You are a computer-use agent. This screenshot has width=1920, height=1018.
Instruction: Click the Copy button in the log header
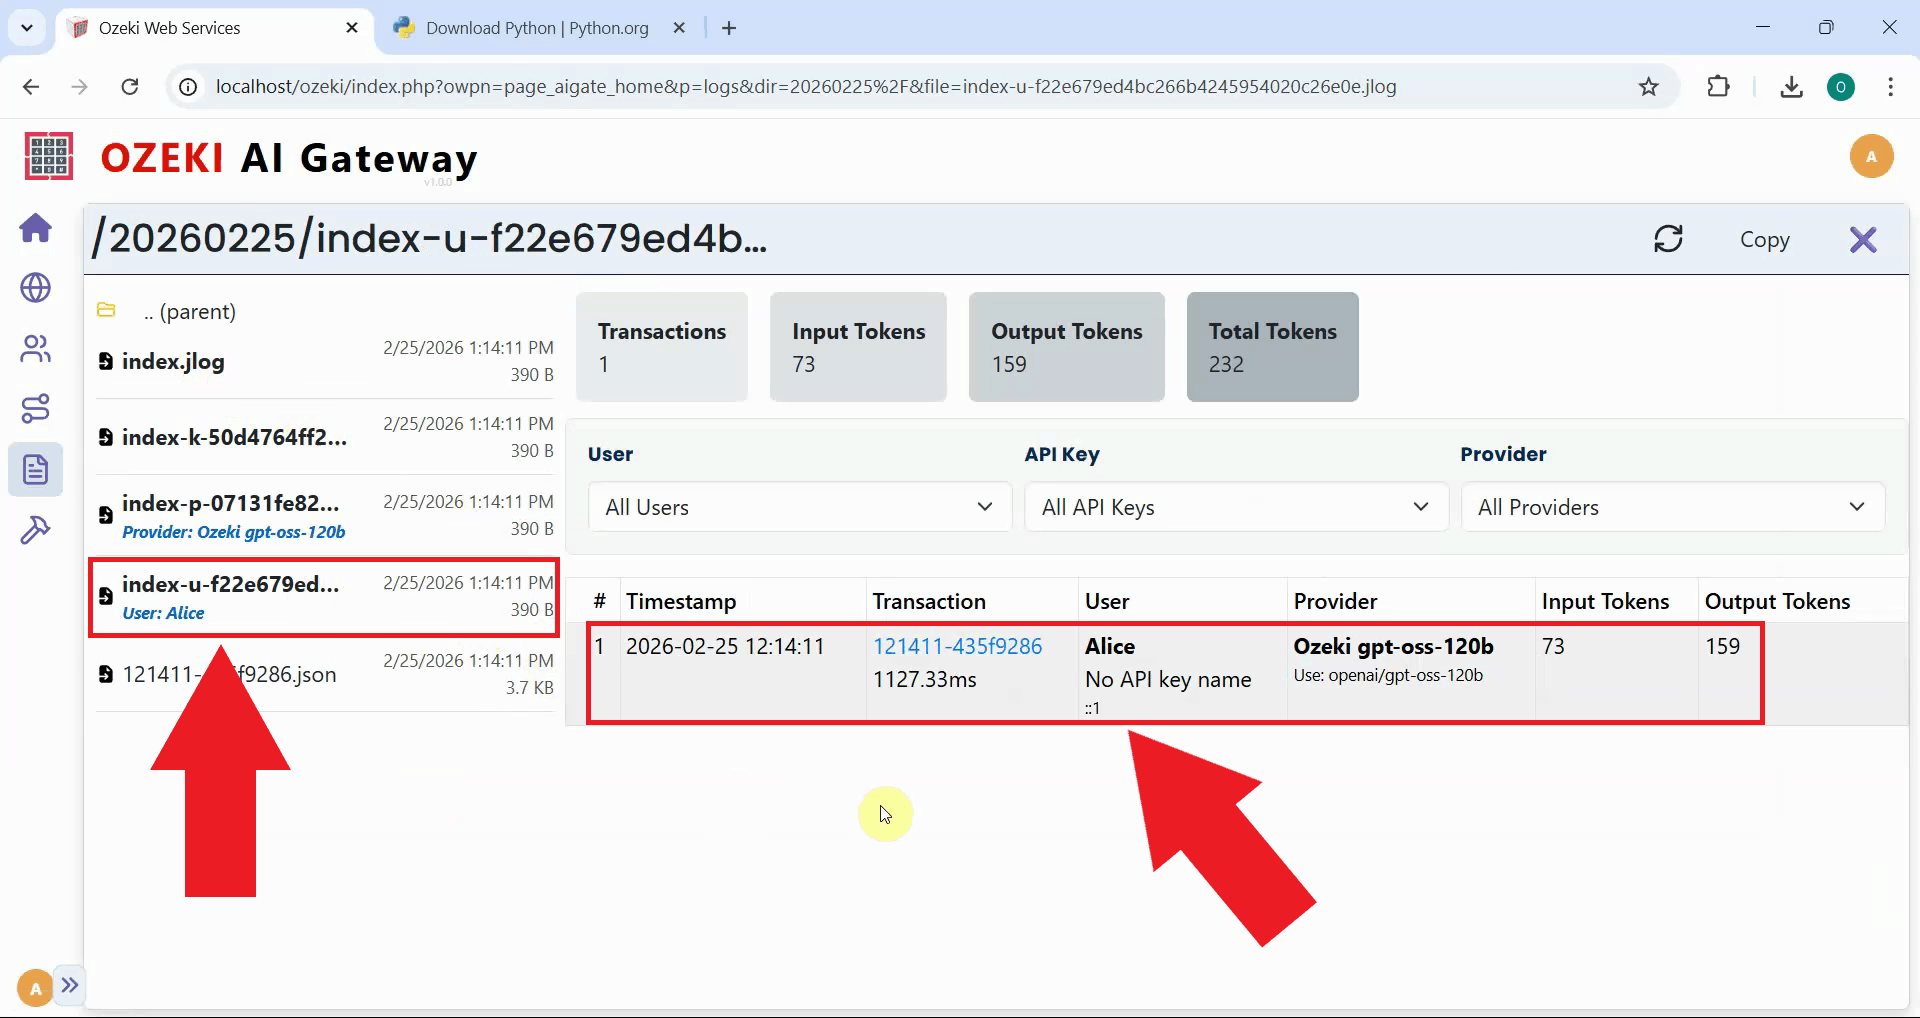click(x=1764, y=239)
